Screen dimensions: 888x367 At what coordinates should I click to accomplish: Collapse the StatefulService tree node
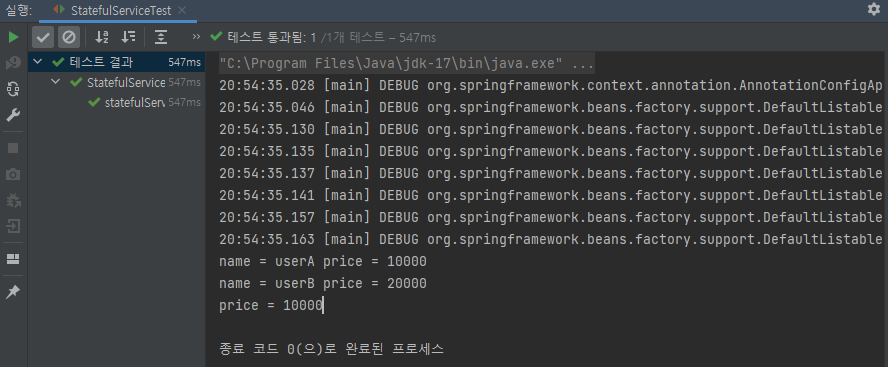(56, 82)
